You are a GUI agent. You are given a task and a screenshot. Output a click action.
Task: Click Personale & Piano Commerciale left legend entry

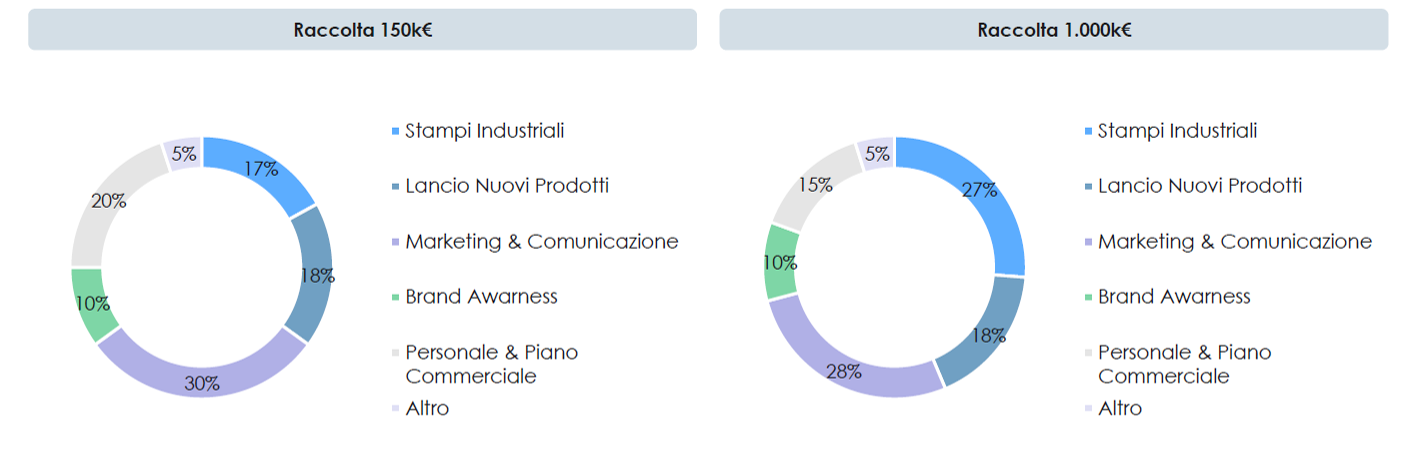tap(485, 364)
